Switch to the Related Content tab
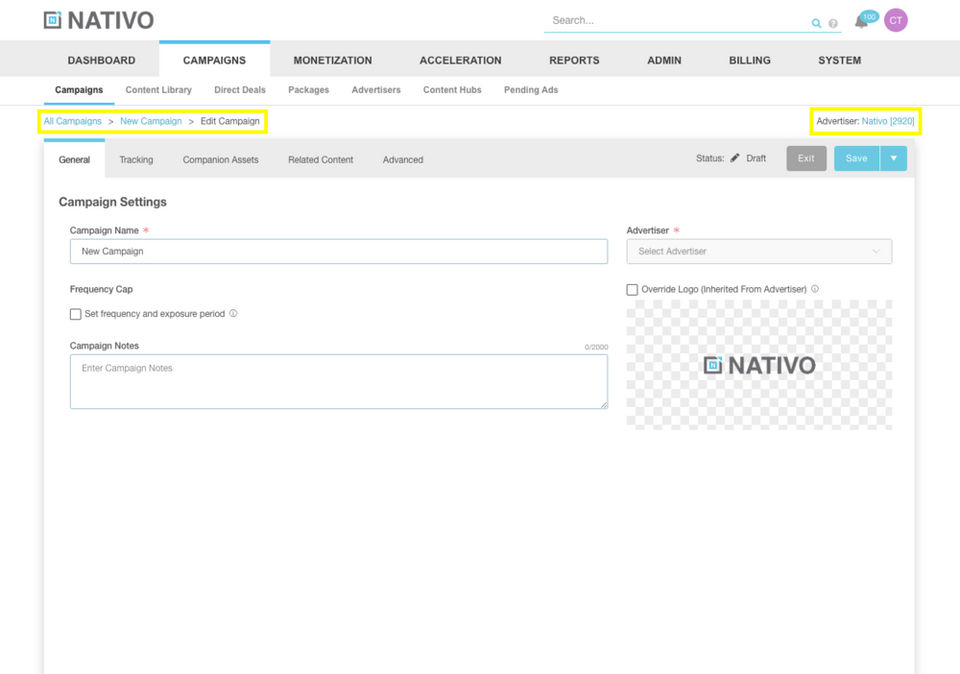The height and width of the screenshot is (674, 960). (x=320, y=160)
